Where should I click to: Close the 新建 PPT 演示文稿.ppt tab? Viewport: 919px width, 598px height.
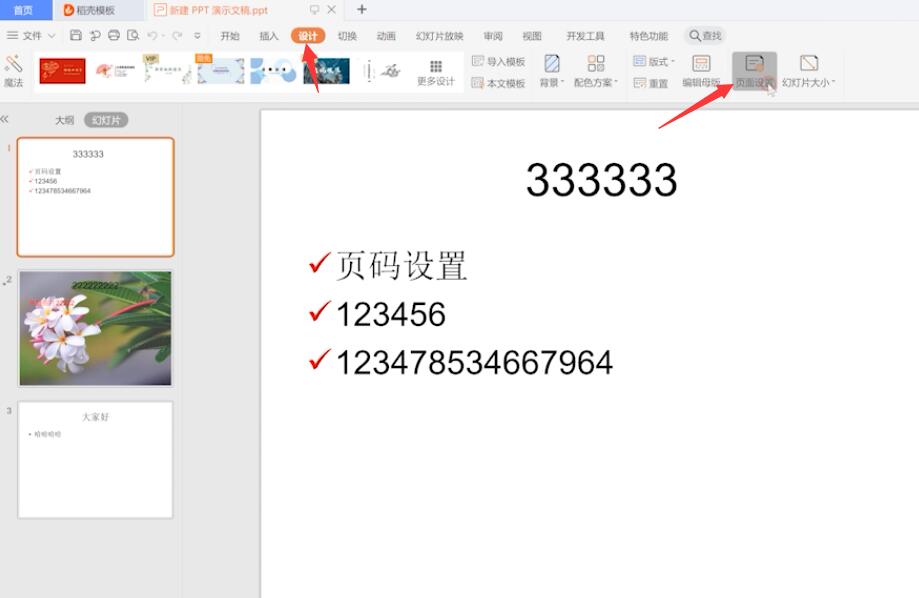point(332,9)
